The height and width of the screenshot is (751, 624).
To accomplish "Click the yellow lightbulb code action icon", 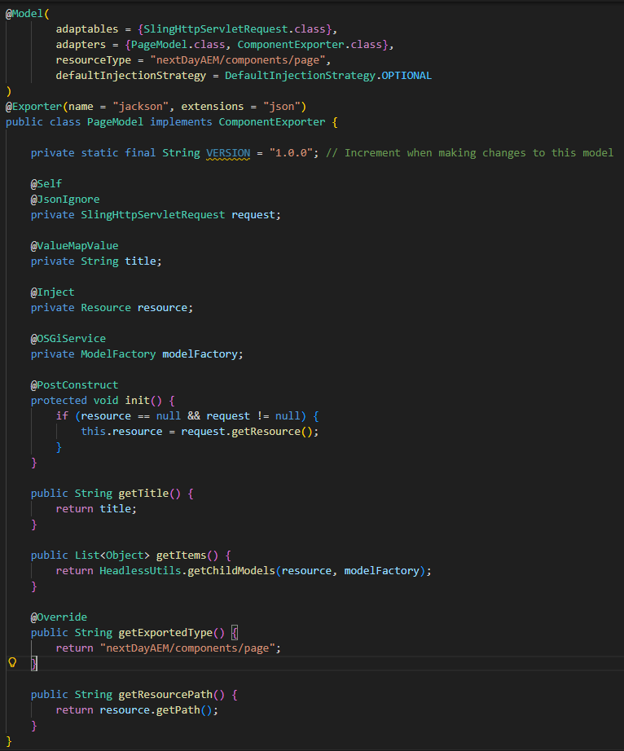I will tap(12, 662).
